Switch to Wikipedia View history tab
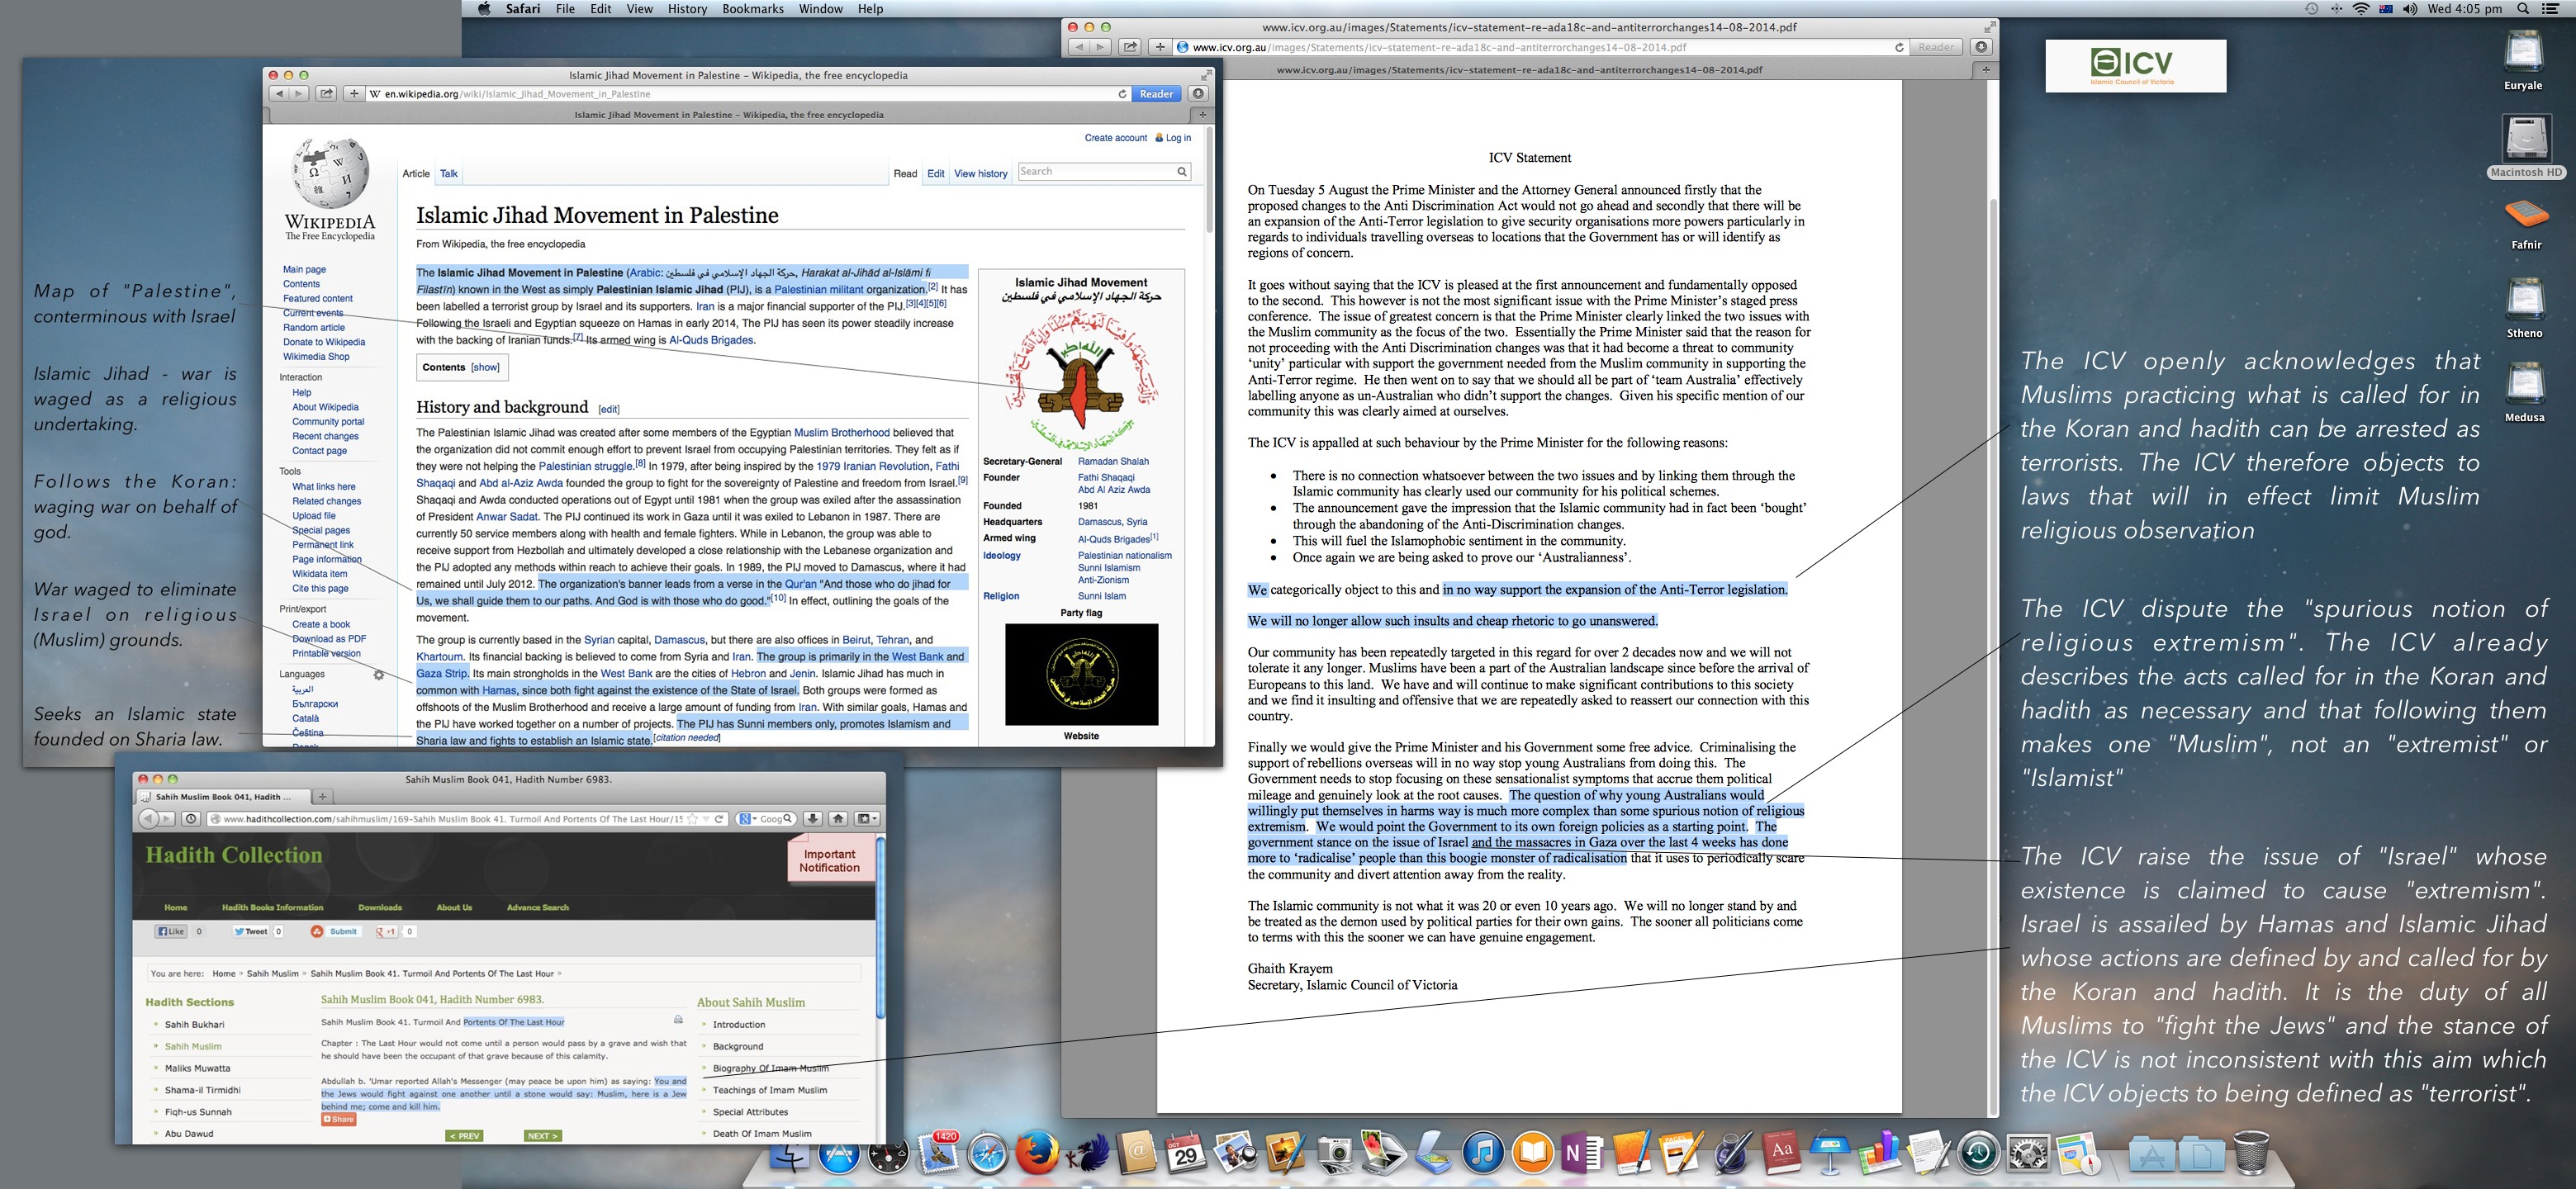This screenshot has height=1189, width=2576. (x=981, y=173)
